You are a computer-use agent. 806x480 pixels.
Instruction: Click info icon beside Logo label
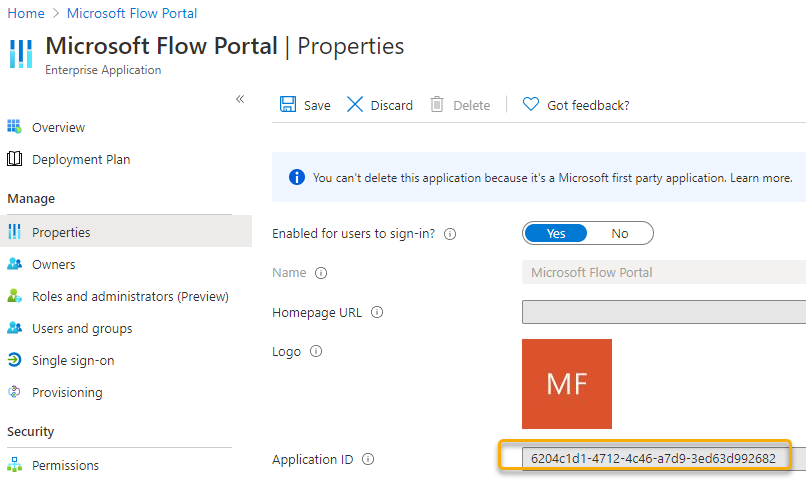point(316,352)
